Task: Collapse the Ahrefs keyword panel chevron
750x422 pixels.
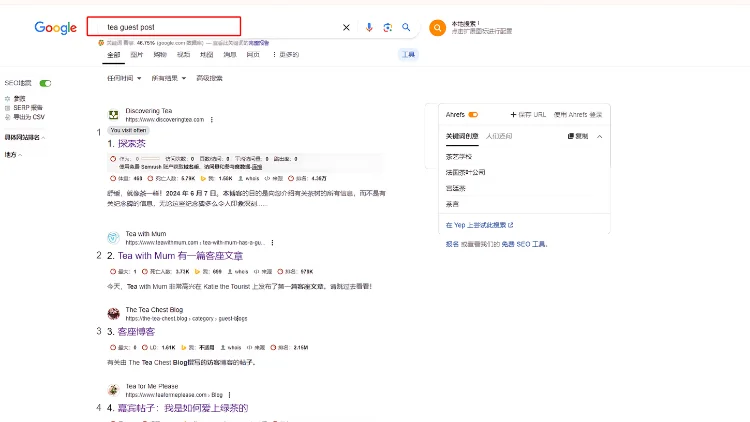Action: tap(599, 136)
